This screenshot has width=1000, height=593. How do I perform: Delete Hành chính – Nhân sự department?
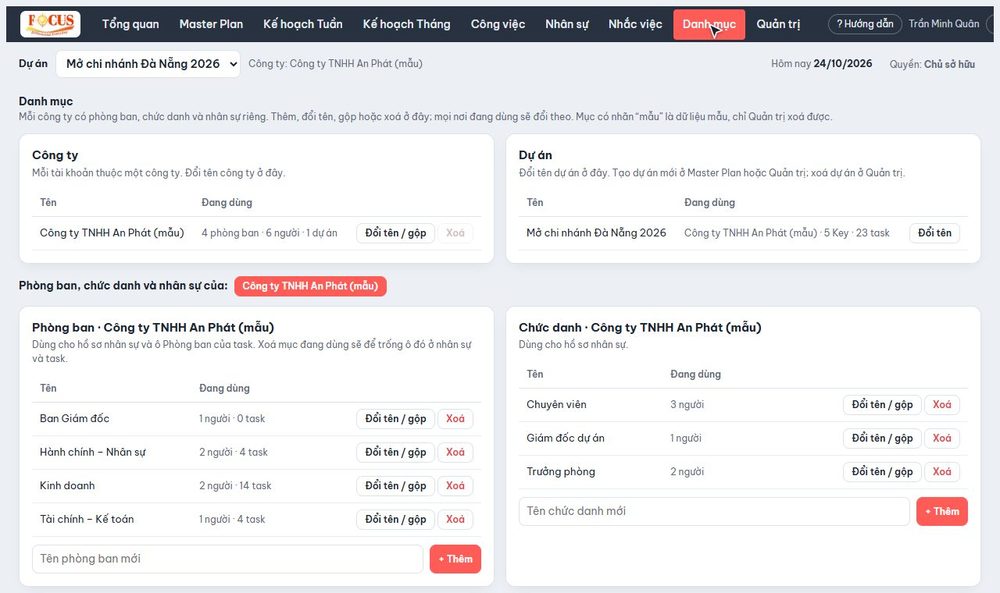[455, 452]
